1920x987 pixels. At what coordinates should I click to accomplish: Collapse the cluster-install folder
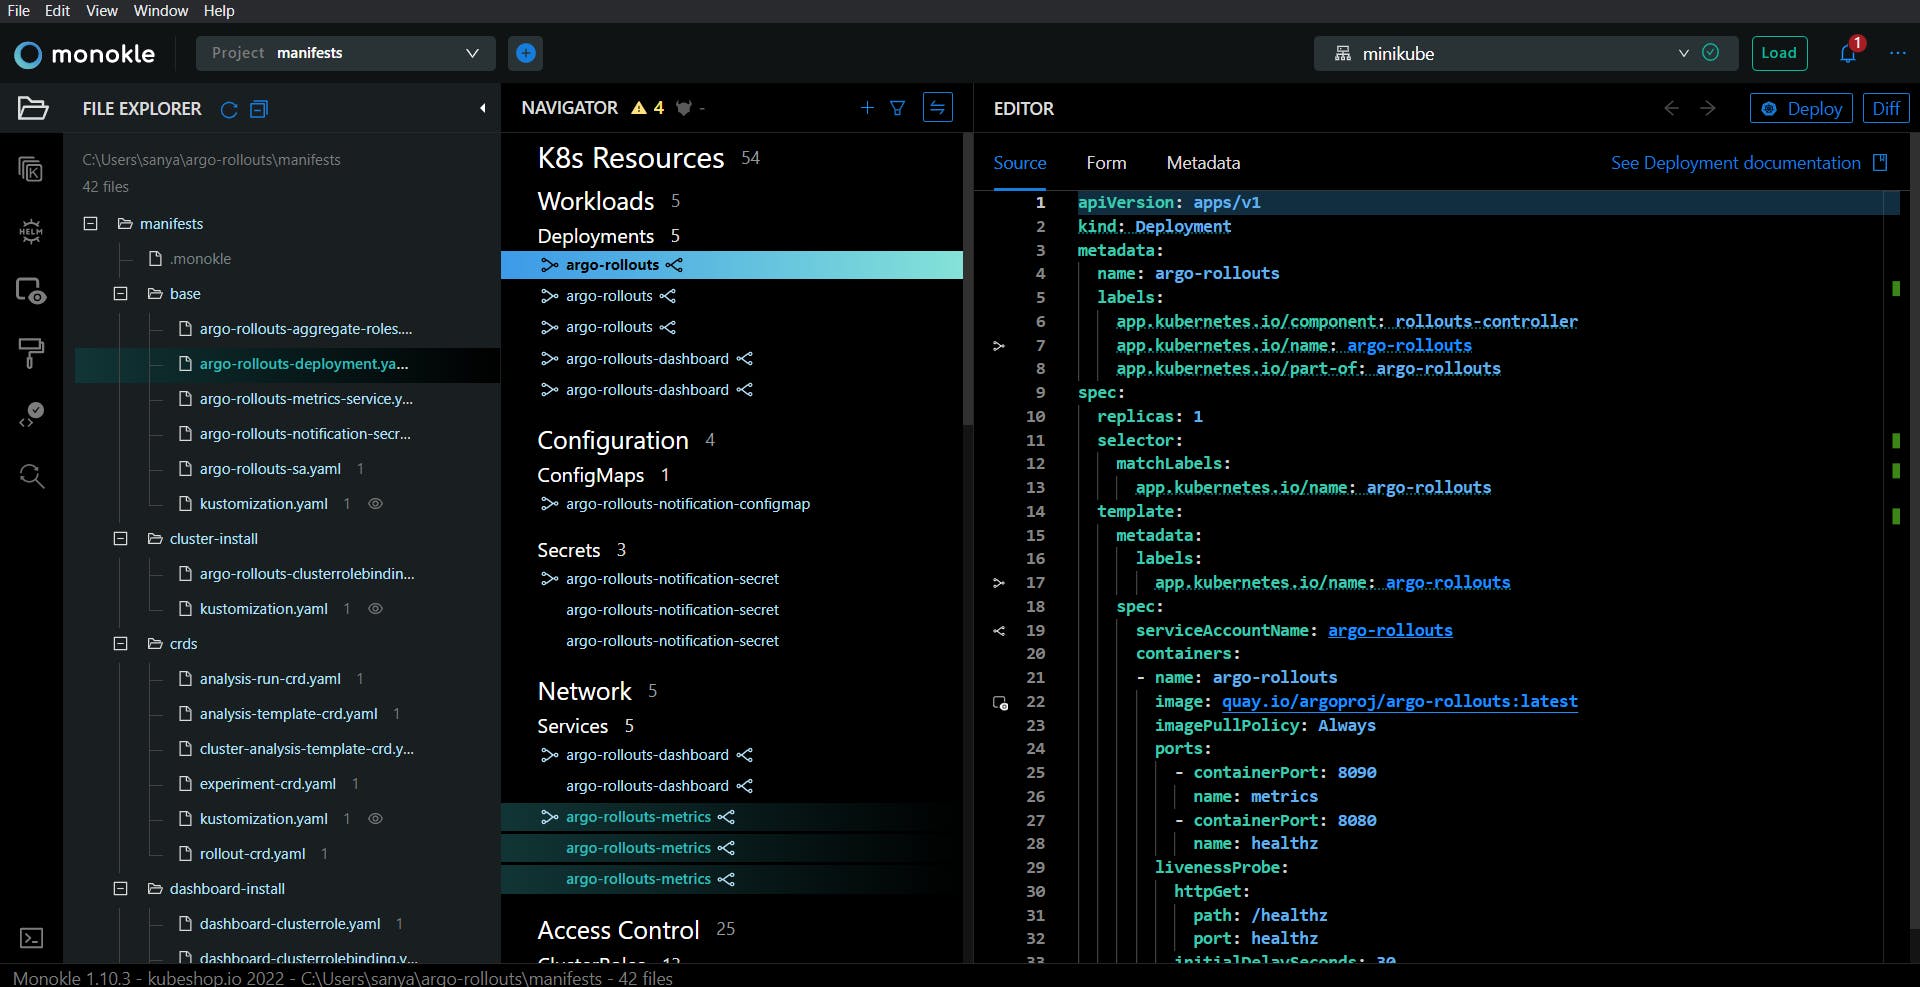click(x=121, y=539)
